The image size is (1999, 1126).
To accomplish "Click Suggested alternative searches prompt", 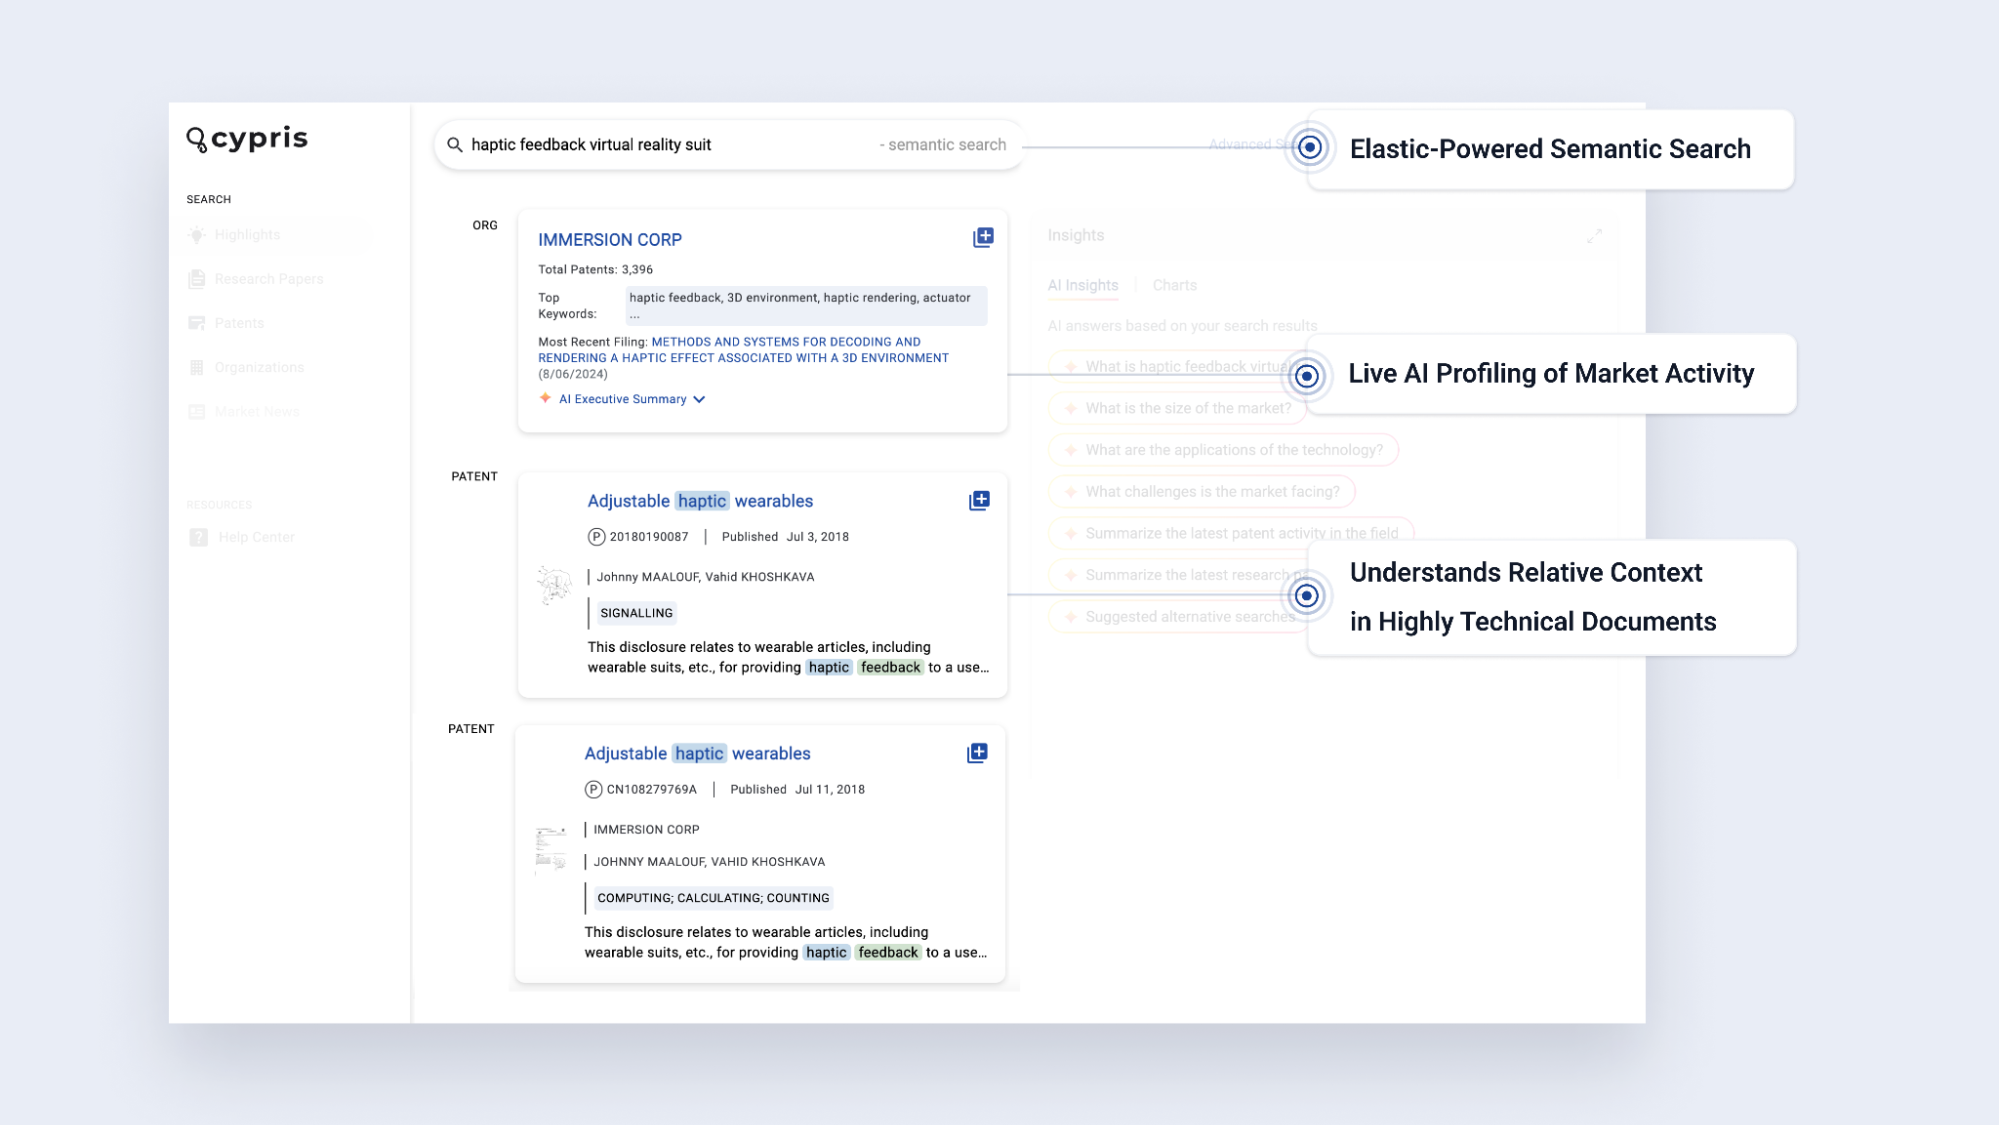I will (1178, 617).
